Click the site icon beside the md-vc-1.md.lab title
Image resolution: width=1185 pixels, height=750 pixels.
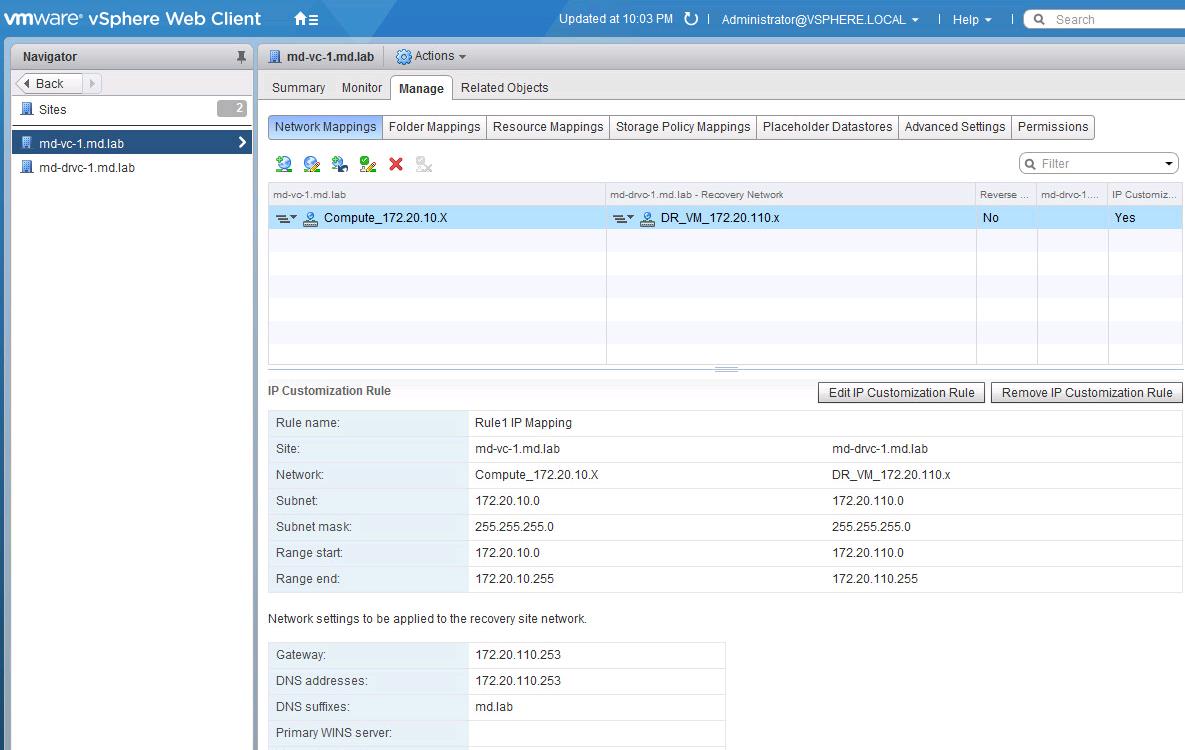[274, 57]
